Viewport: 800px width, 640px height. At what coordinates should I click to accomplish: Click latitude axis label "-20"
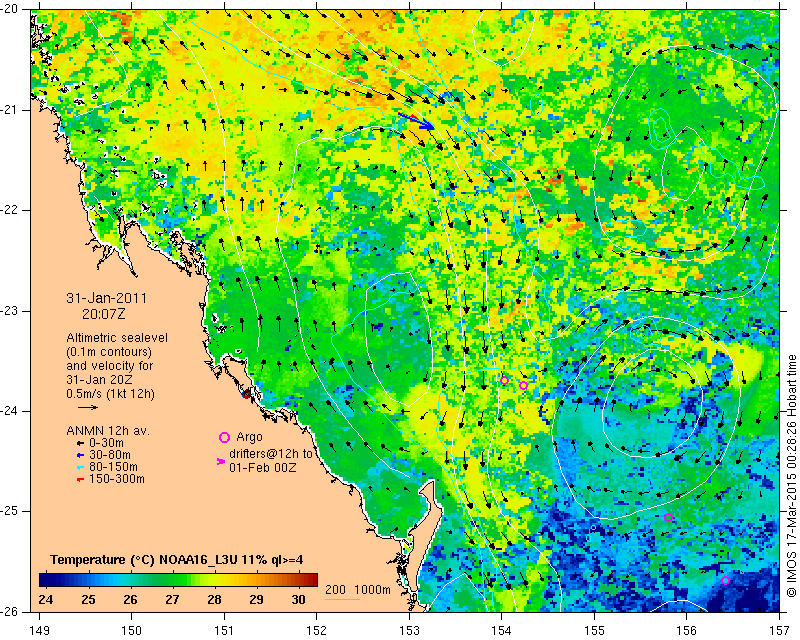point(10,9)
